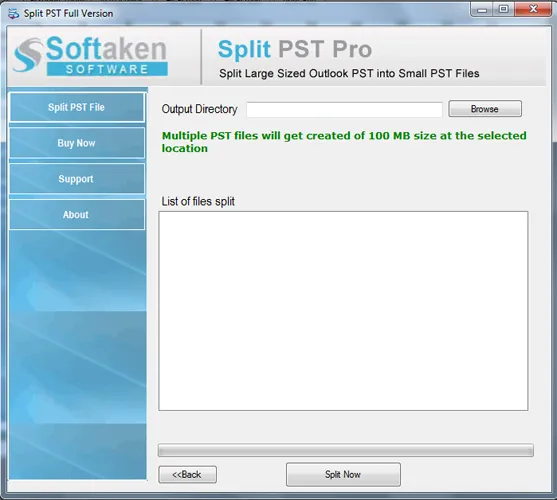Start splitting with Split Now
The height and width of the screenshot is (500, 557).
coord(343,474)
